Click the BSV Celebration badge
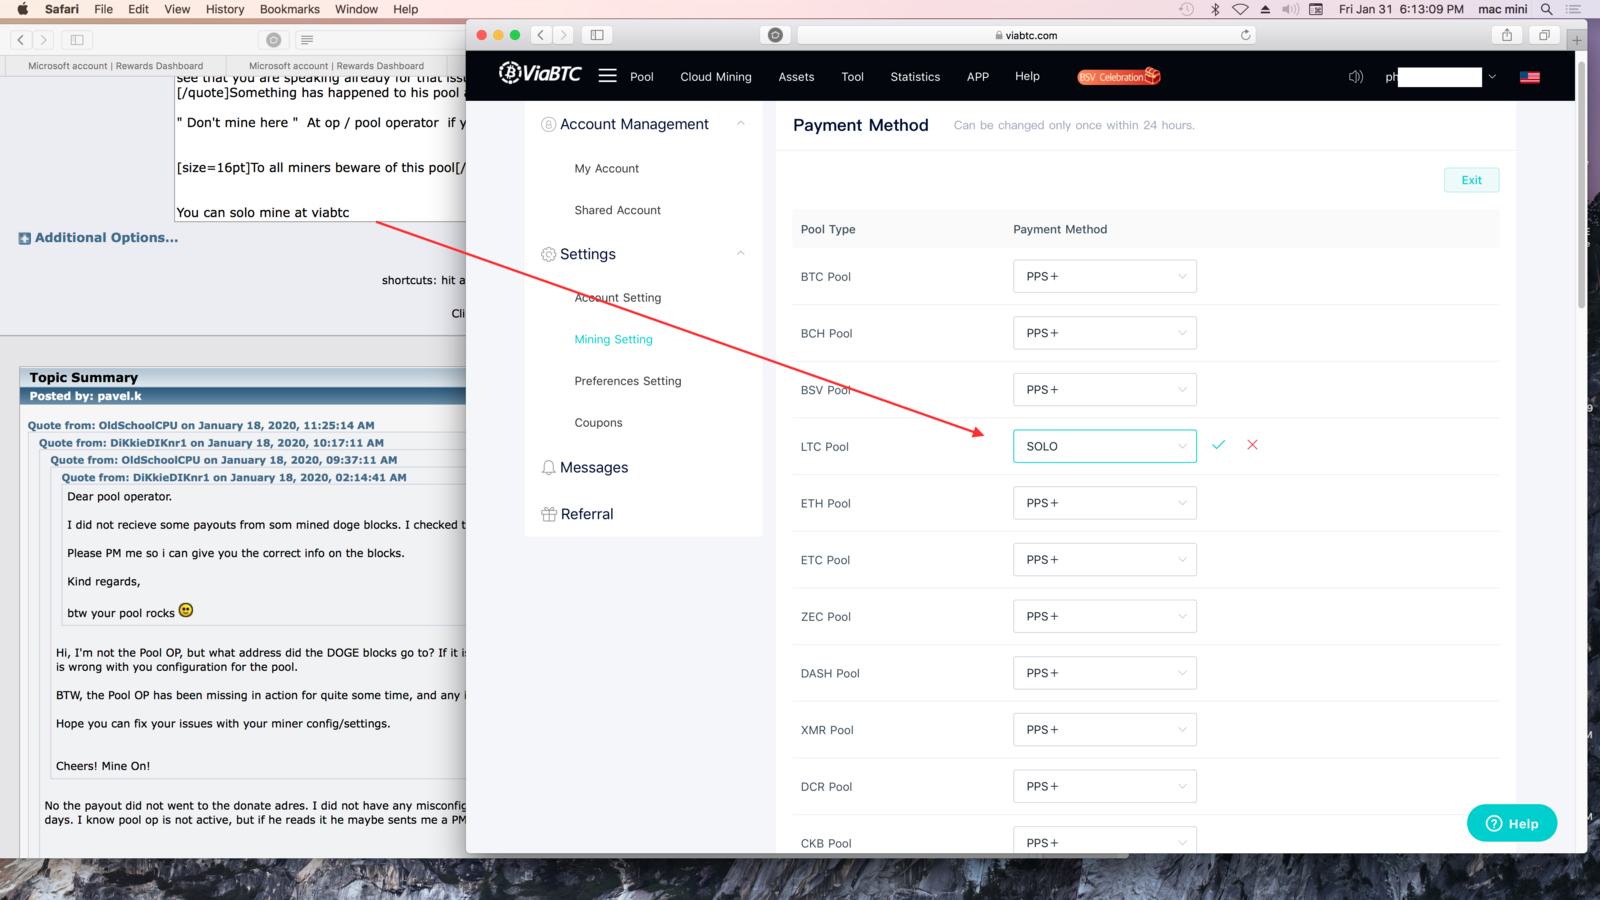Image resolution: width=1600 pixels, height=900 pixels. coord(1119,76)
